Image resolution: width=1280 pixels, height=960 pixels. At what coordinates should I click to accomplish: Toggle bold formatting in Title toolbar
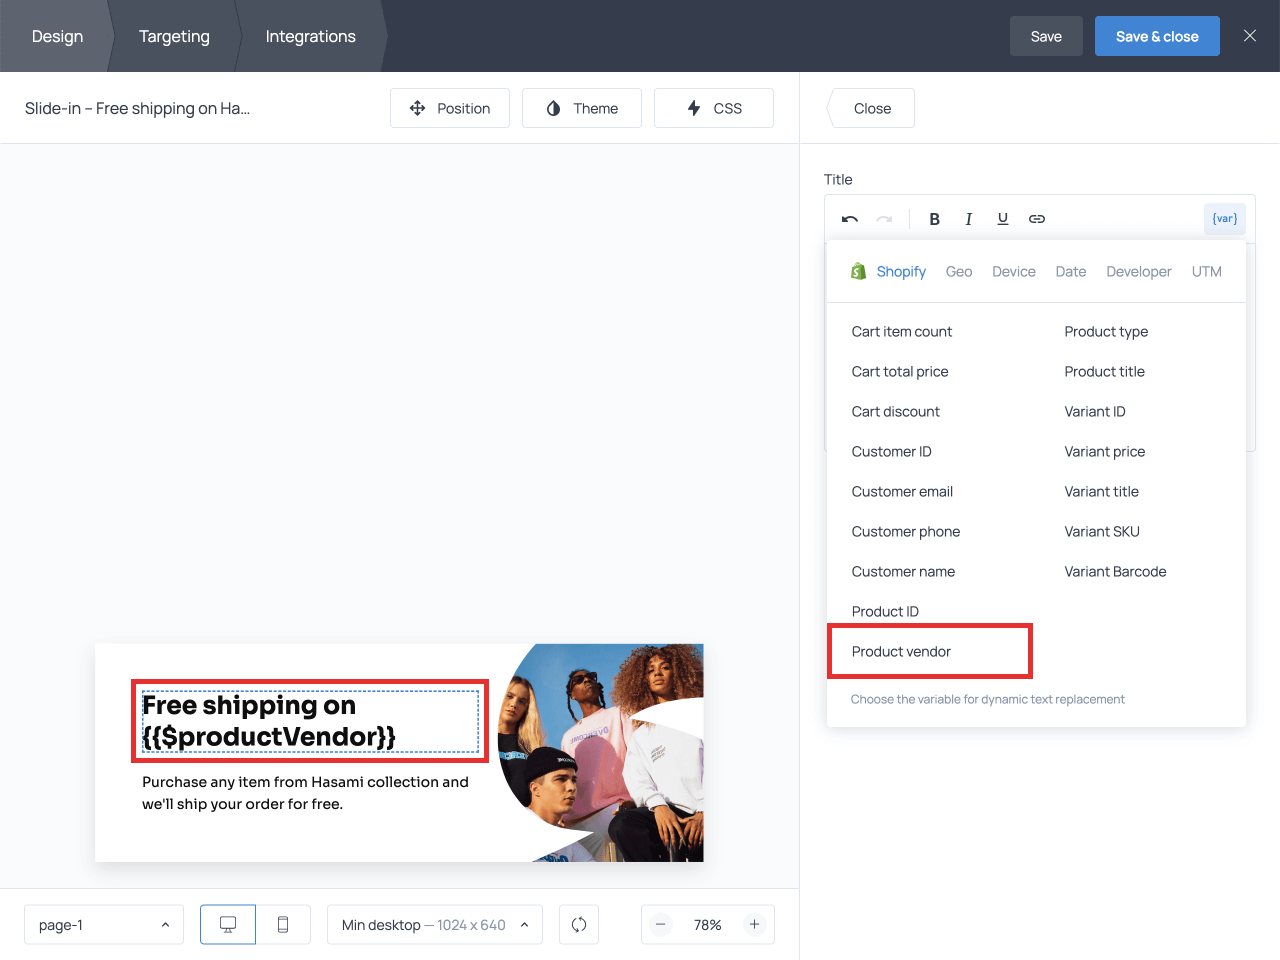click(x=934, y=219)
